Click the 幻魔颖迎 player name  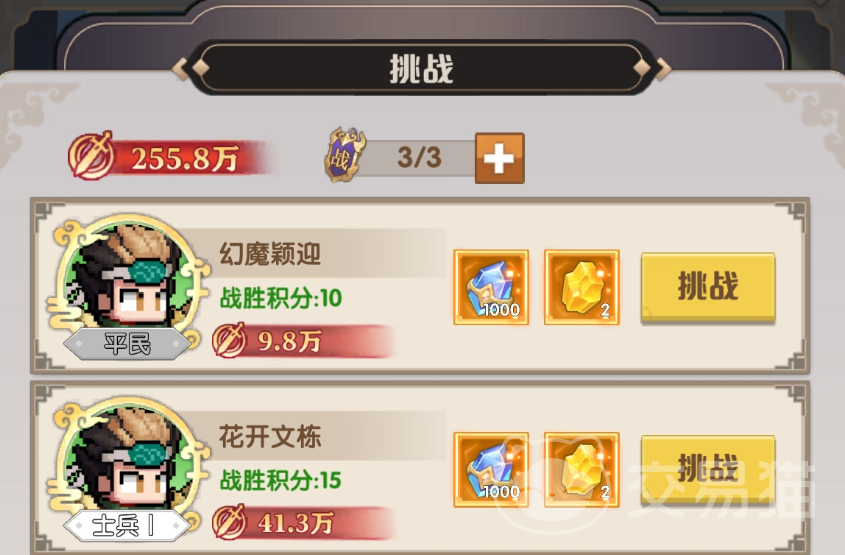[270, 254]
